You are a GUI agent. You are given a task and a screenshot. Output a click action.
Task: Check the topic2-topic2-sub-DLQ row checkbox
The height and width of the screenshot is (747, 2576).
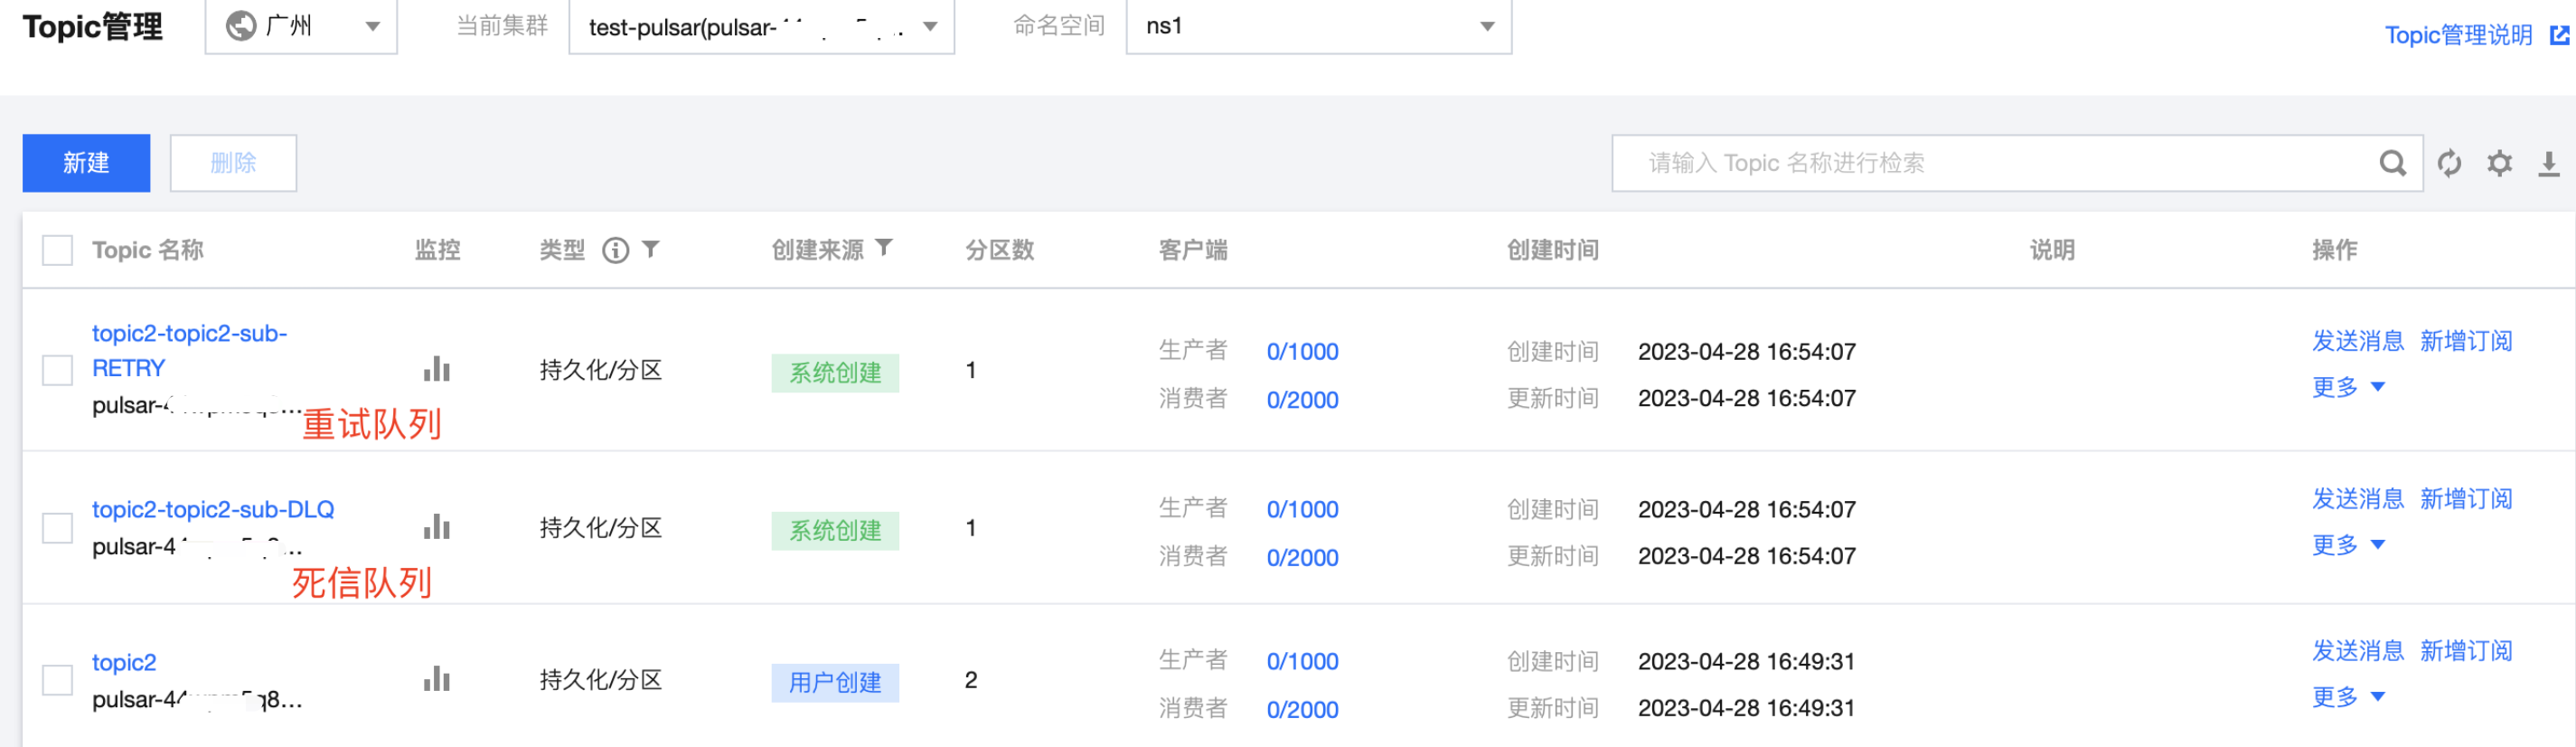58,528
